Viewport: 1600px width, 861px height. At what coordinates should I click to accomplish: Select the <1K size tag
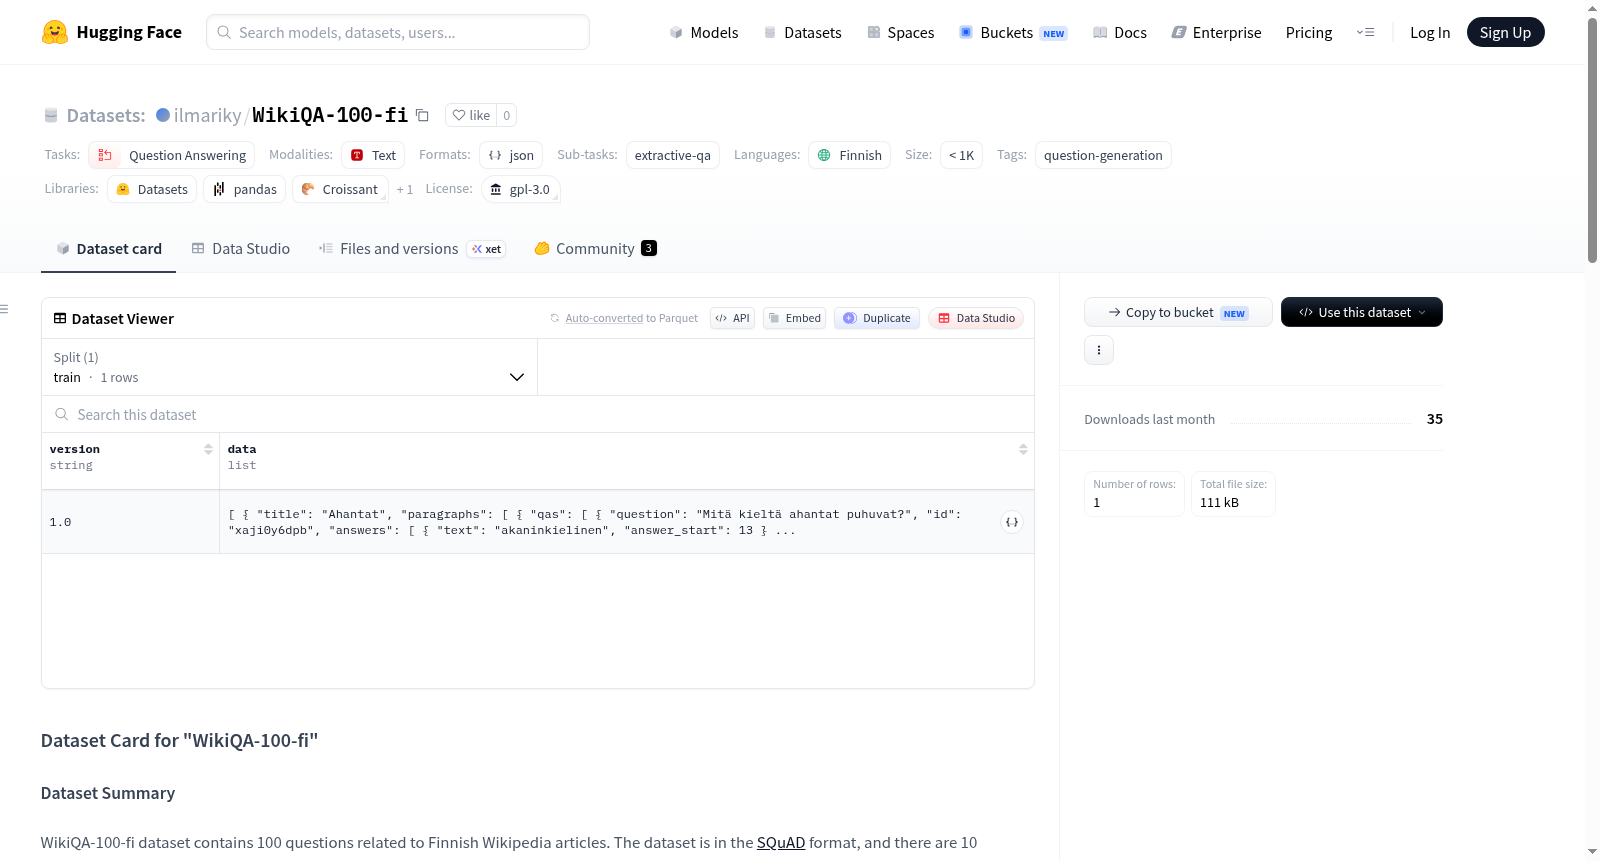pos(961,155)
